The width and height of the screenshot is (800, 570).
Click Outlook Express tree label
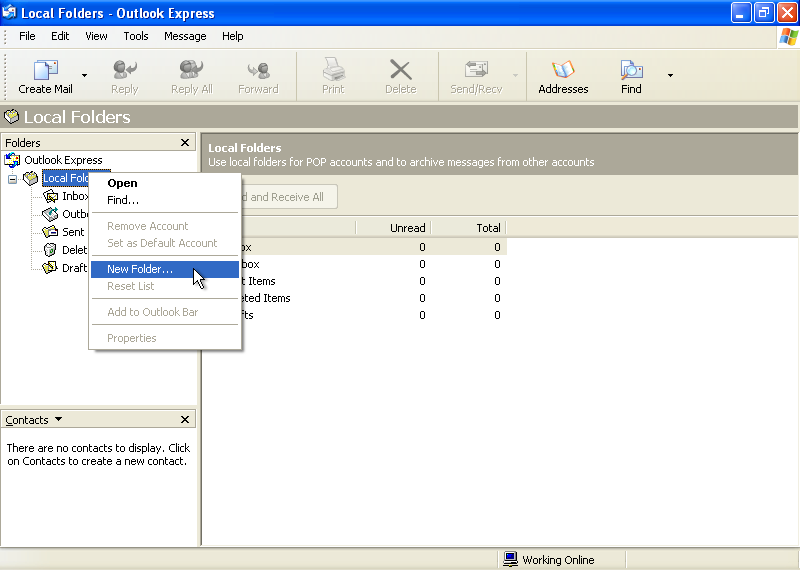(63, 160)
